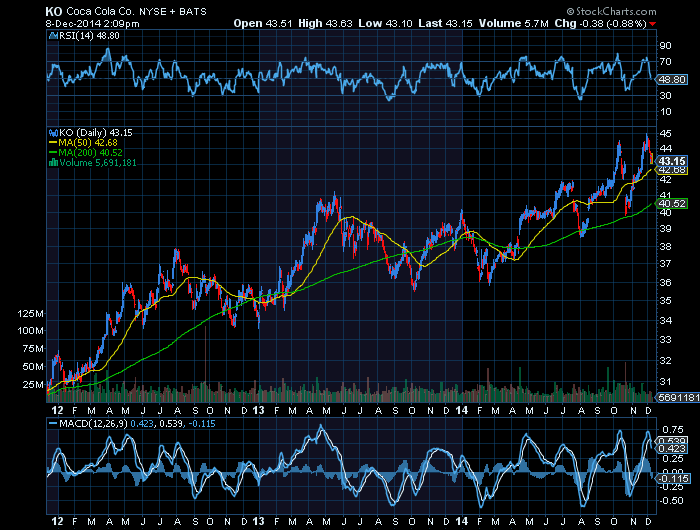Viewport: 700px width, 530px height.
Task: Click the green 40.52 tag on price axis
Action: coord(672,204)
